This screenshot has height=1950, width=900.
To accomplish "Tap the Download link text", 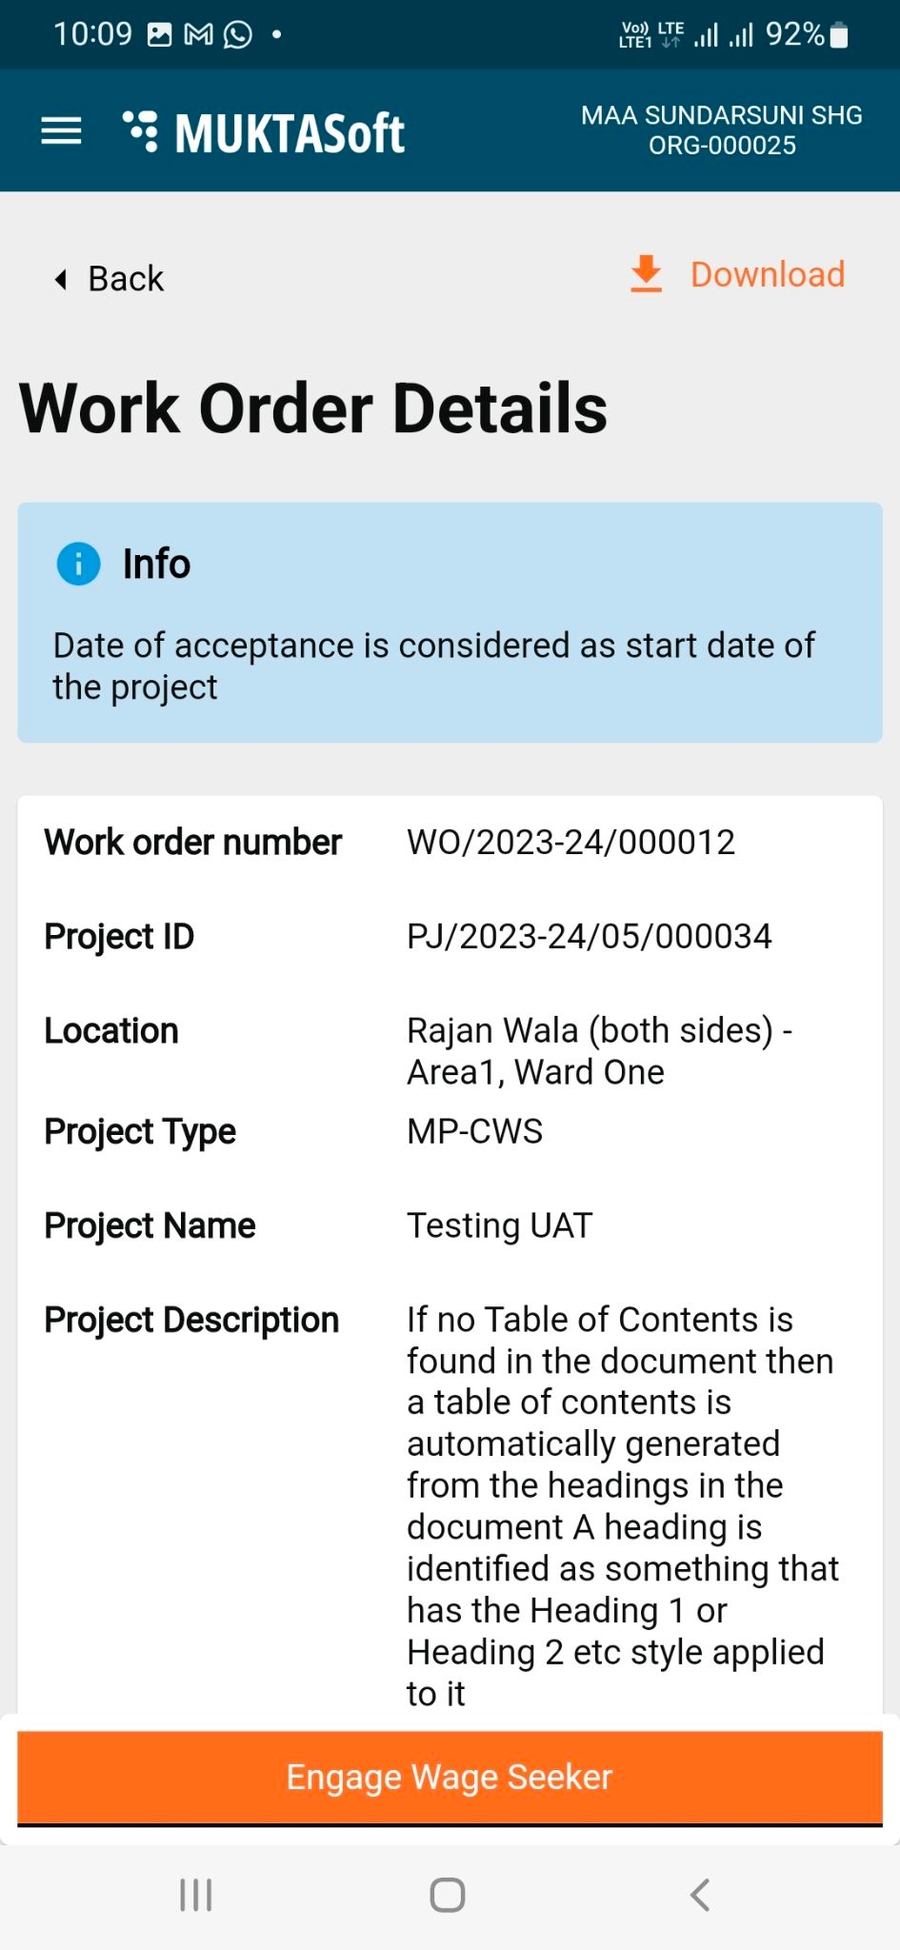I will coord(767,274).
